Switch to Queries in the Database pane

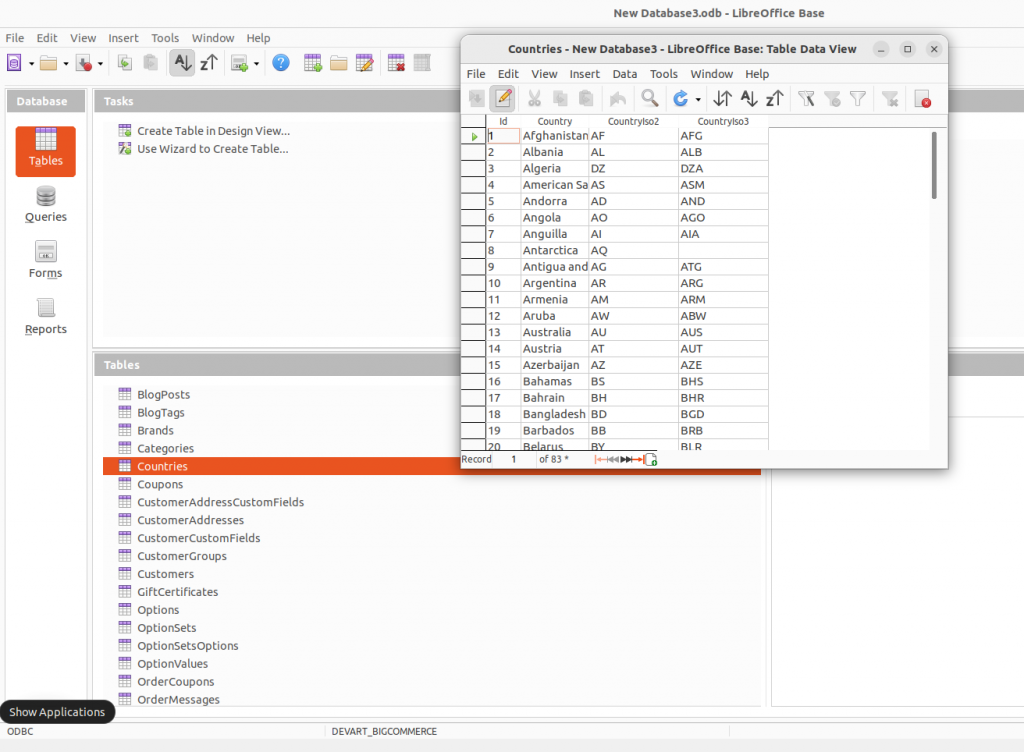46,205
